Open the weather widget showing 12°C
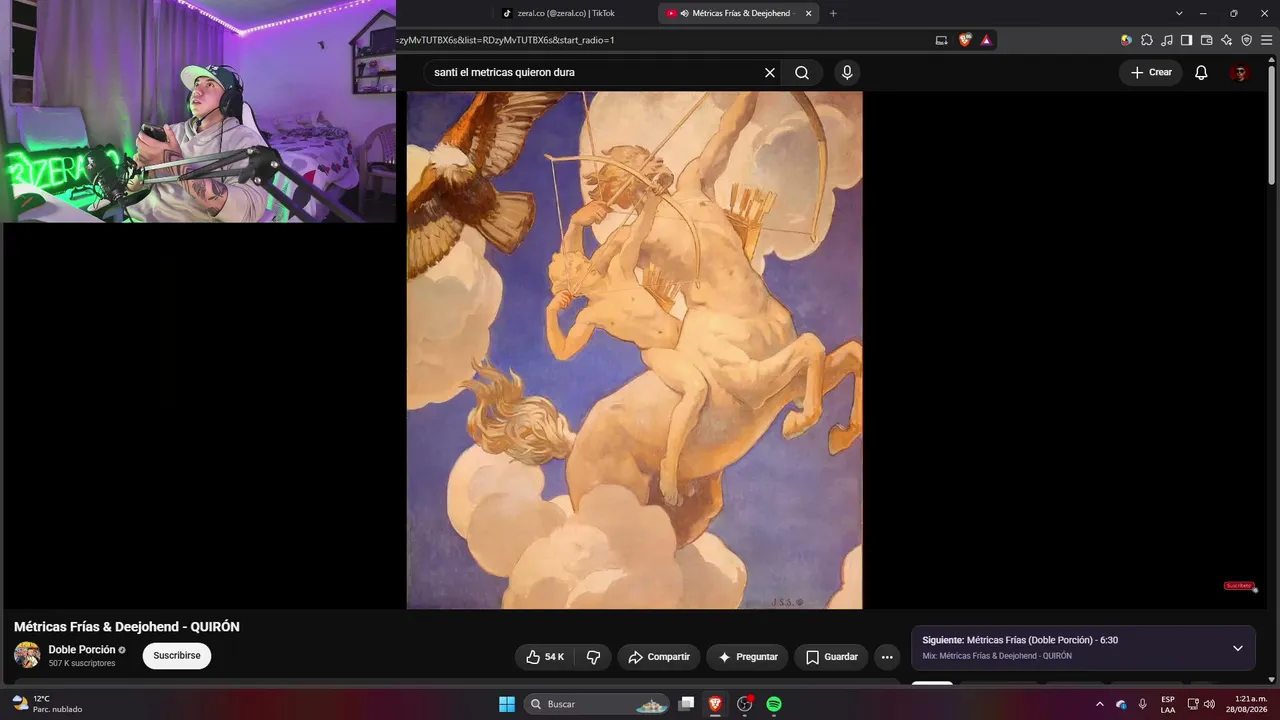This screenshot has height=720, width=1280. (47, 704)
